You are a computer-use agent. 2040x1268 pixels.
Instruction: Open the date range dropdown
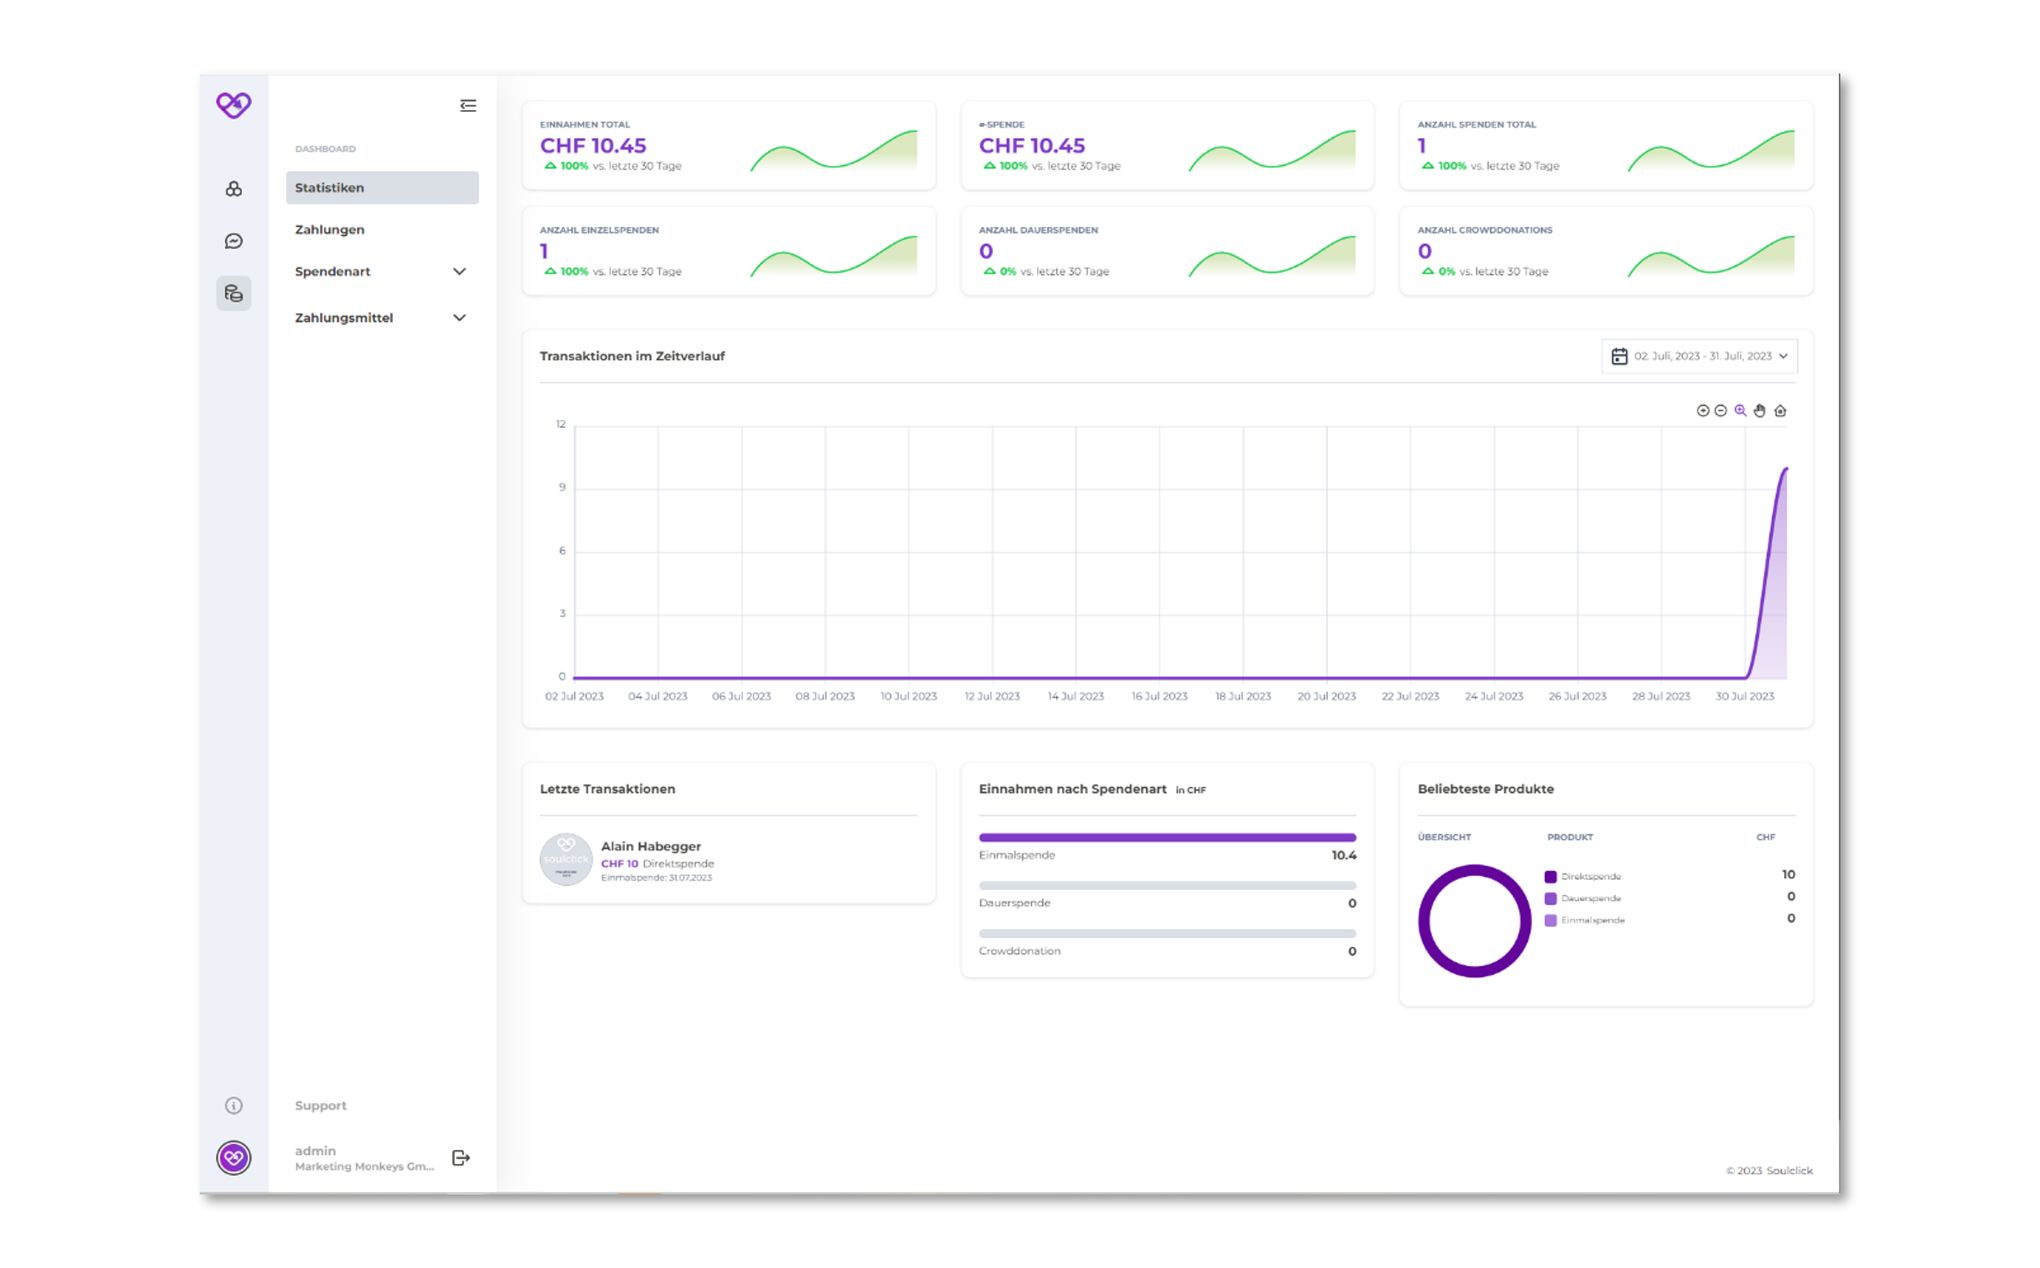coord(1699,356)
